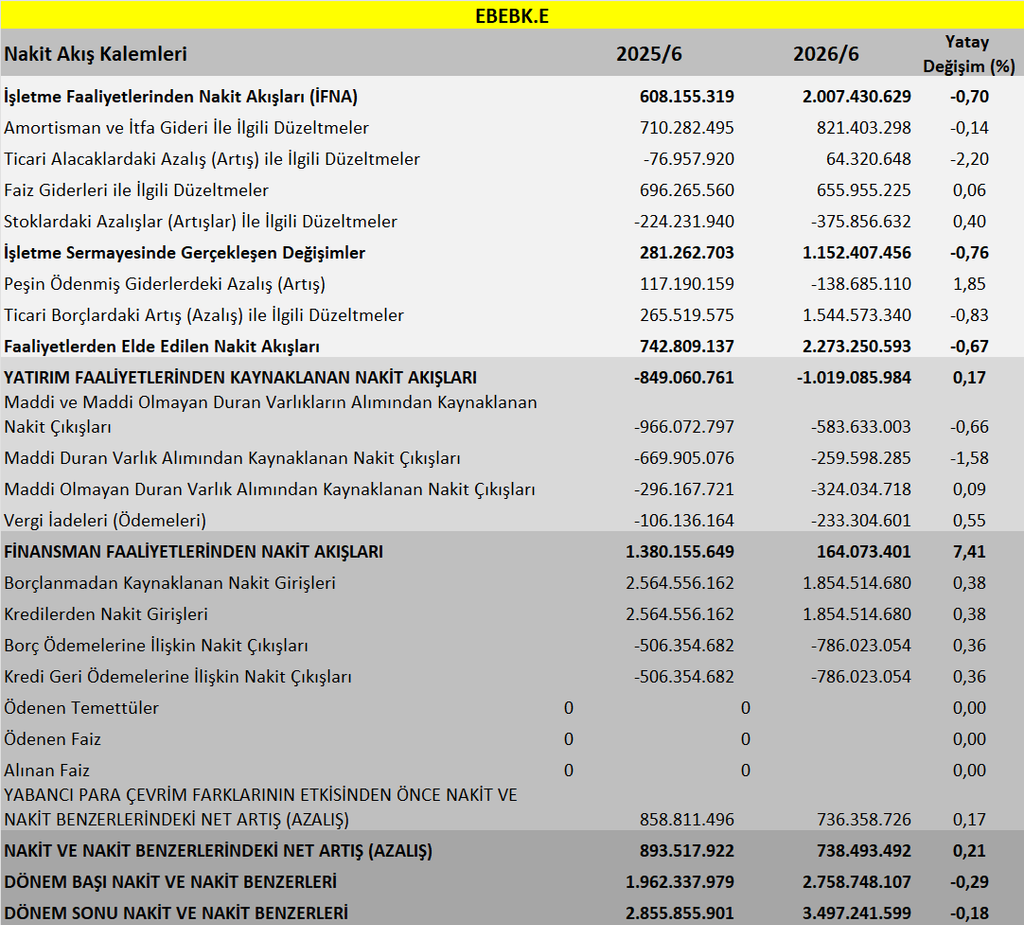Click the 'Vergi İadeleri (Ödemeleri)' row label
This screenshot has height=925, width=1024.
tap(105, 521)
